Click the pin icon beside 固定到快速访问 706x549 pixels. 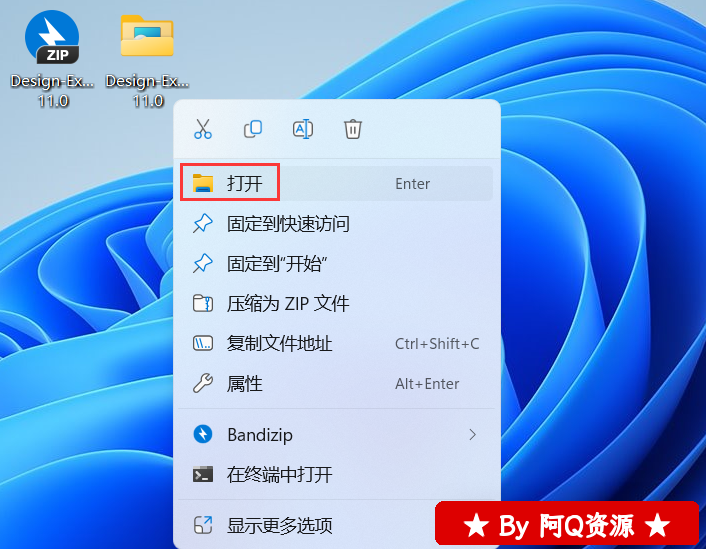click(x=203, y=223)
